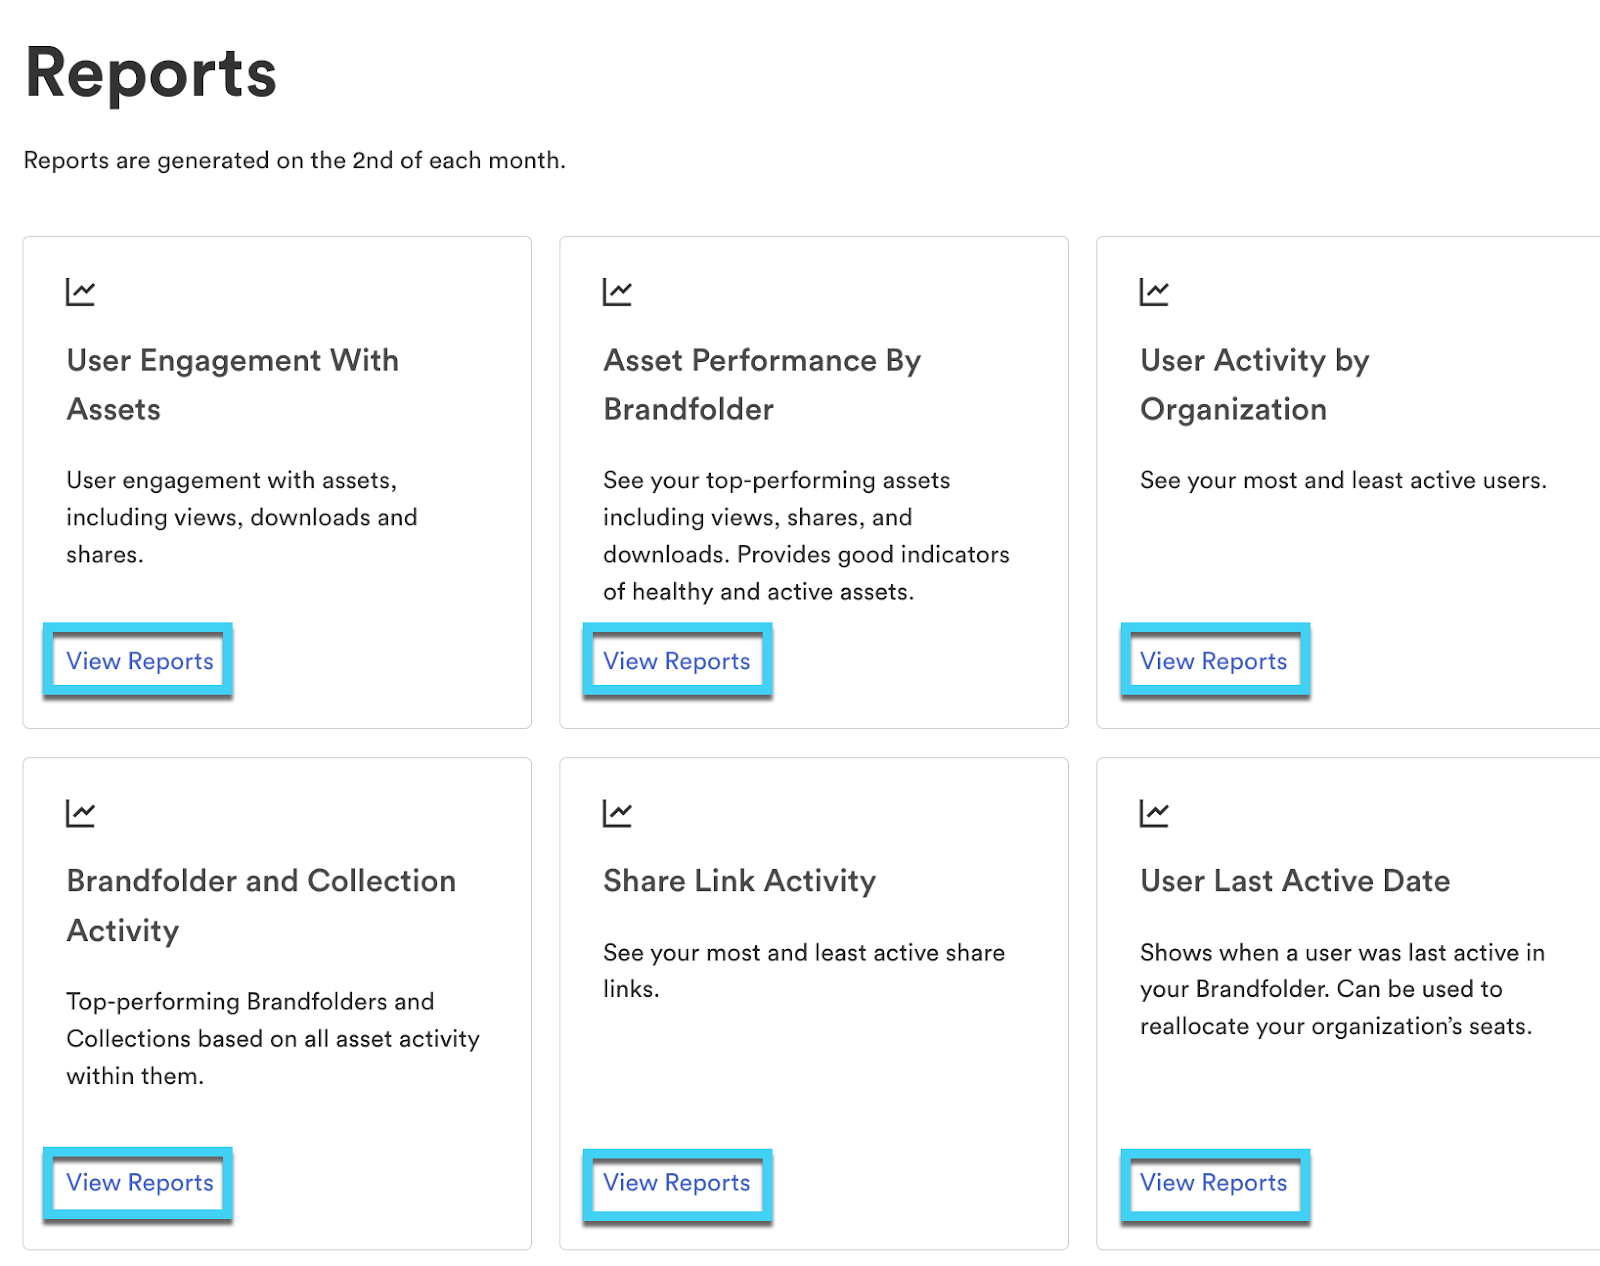Open View Reports for User Last Active Date
The height and width of the screenshot is (1266, 1600).
click(x=1213, y=1183)
